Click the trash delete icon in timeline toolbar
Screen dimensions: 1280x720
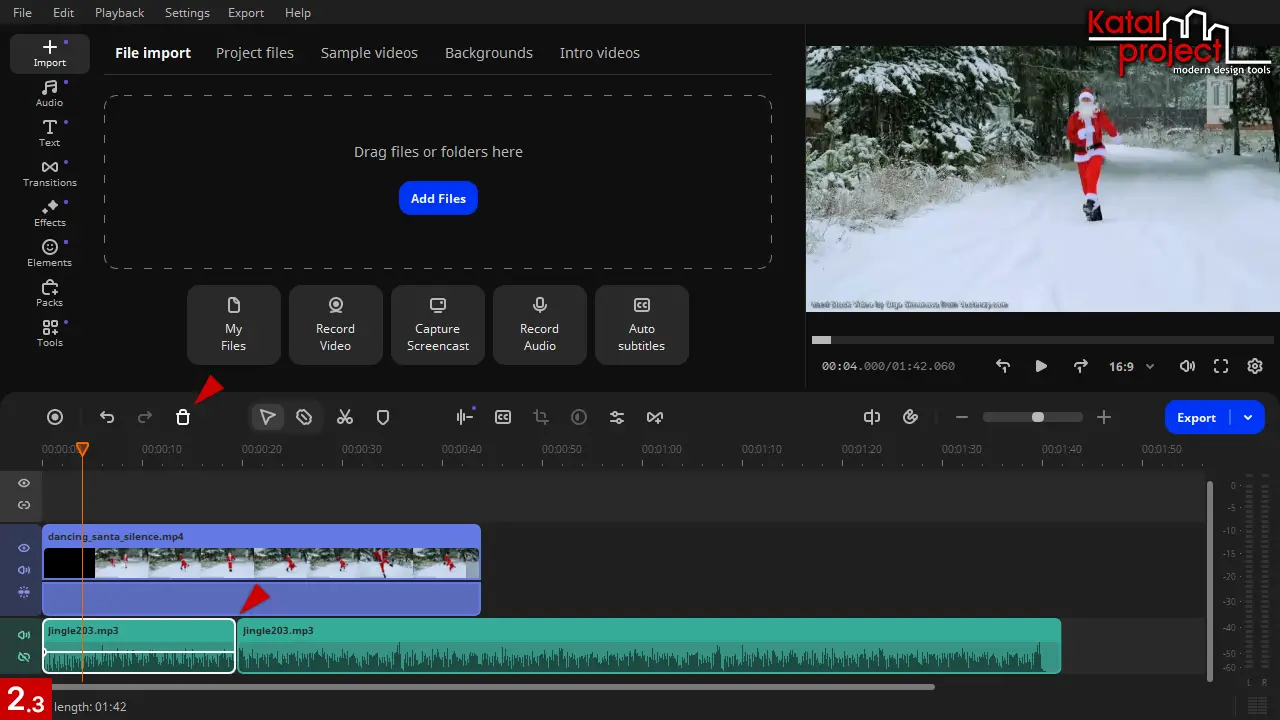tap(183, 417)
